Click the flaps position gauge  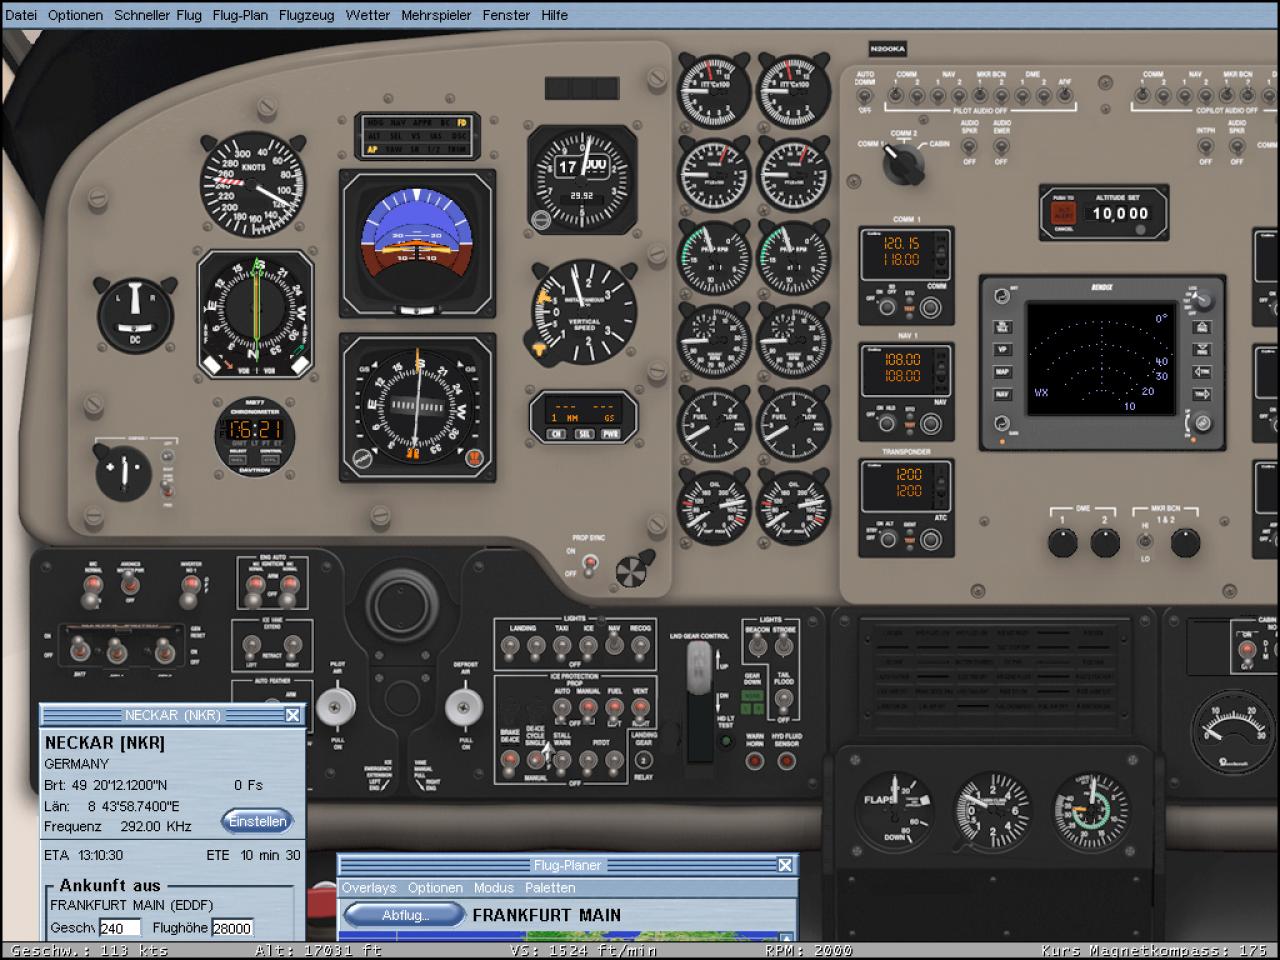(x=897, y=812)
